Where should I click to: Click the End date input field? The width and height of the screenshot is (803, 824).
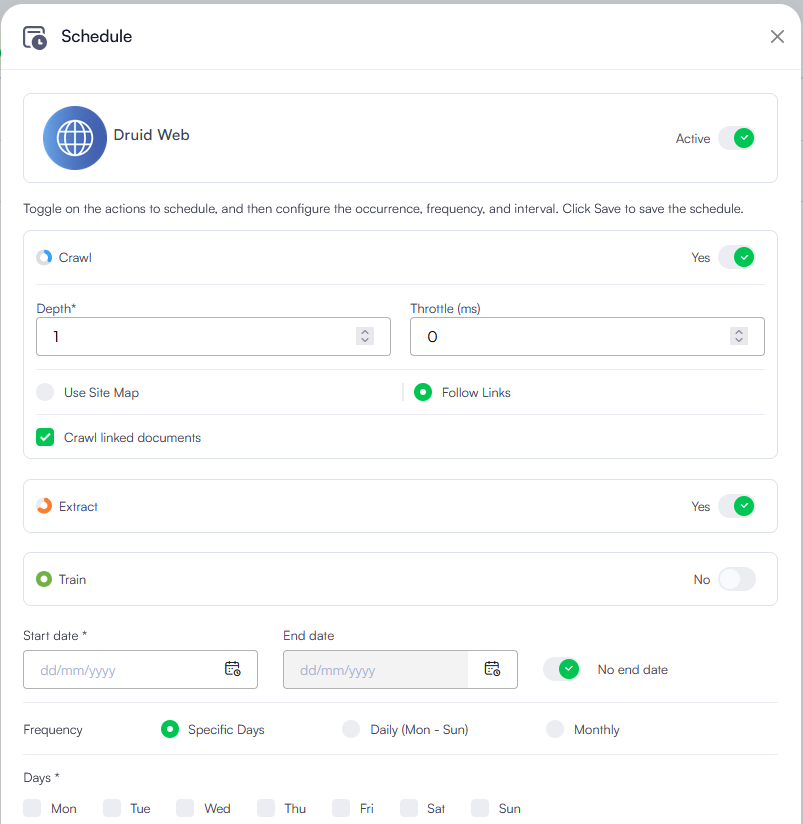[x=400, y=670]
